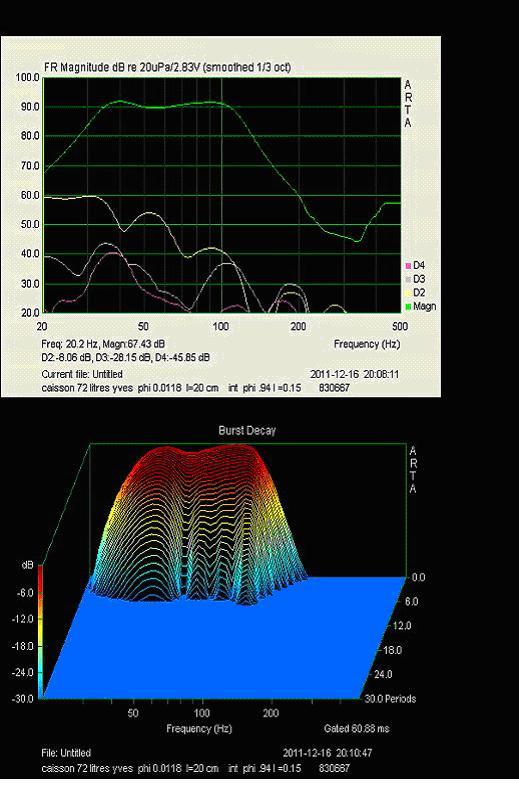Click the '500' frequency tick in top chart
This screenshot has height=796, width=519.
(x=400, y=326)
